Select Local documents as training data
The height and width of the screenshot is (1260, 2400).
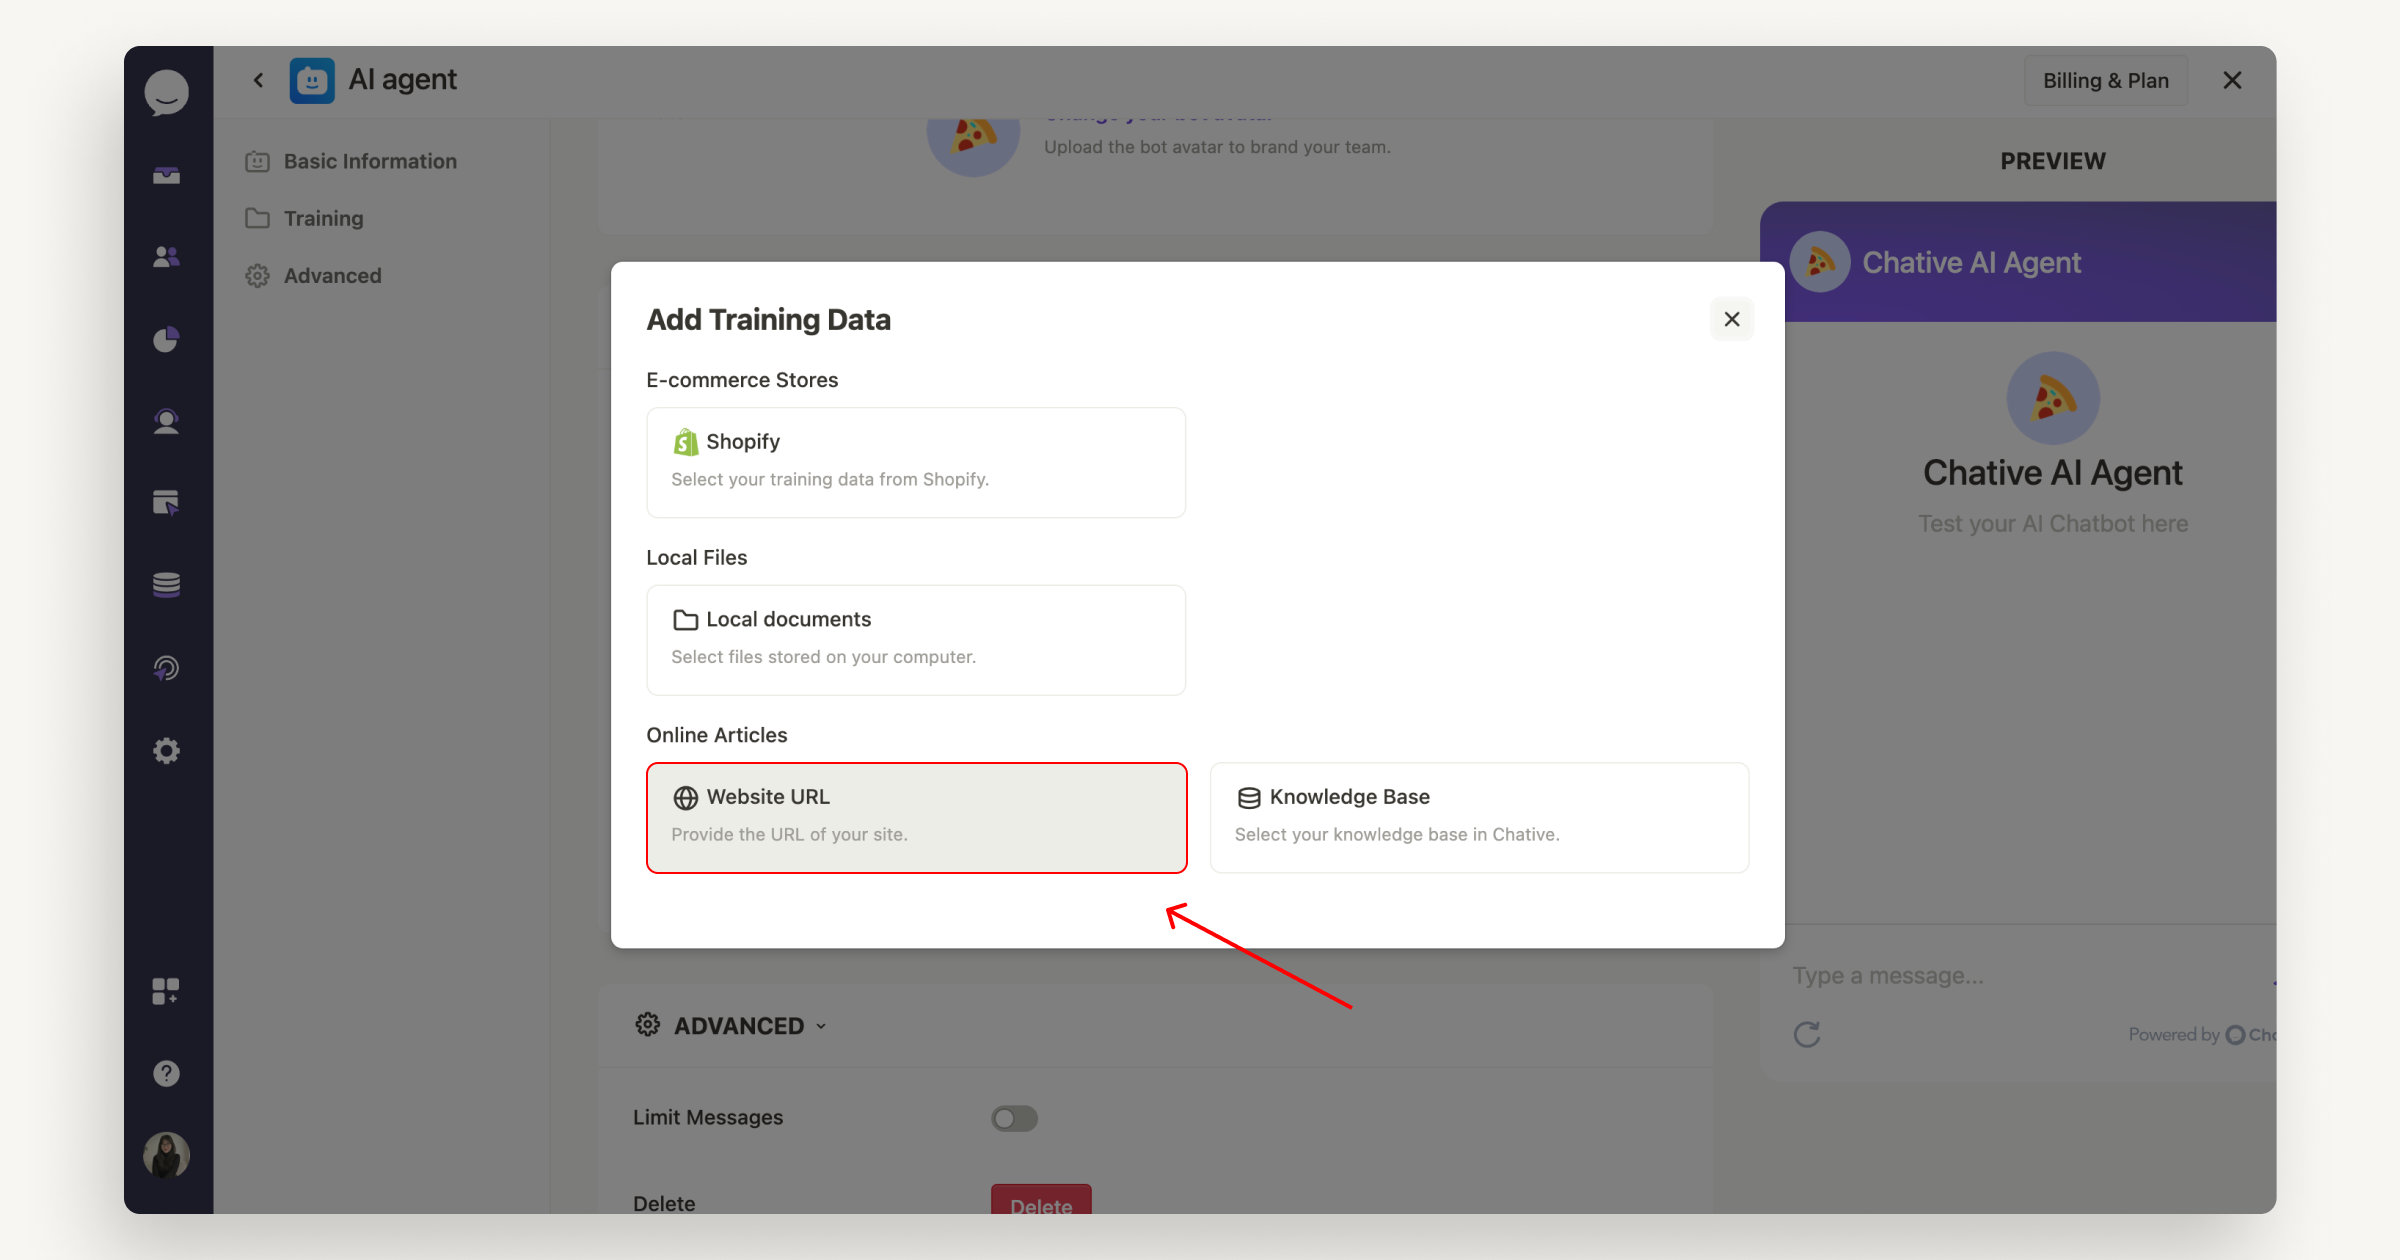(915, 639)
